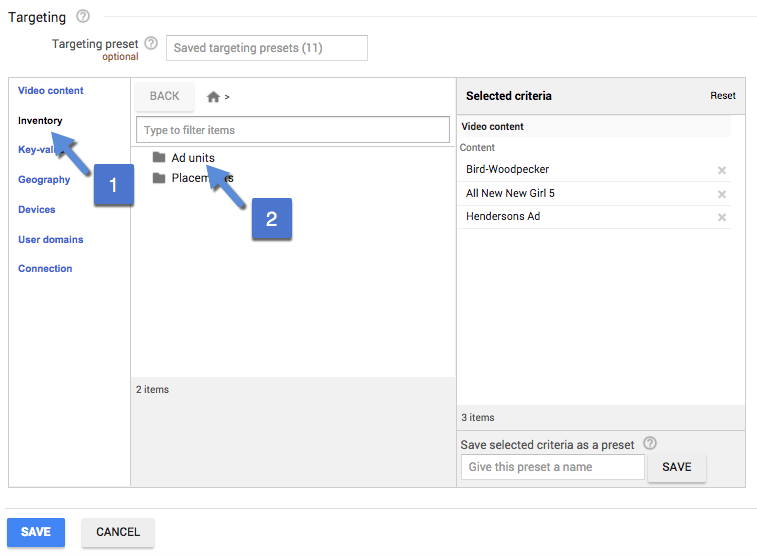Click the Bird-Woodpecker criteria row
Viewport: 757px width, 555px height.
(x=594, y=169)
